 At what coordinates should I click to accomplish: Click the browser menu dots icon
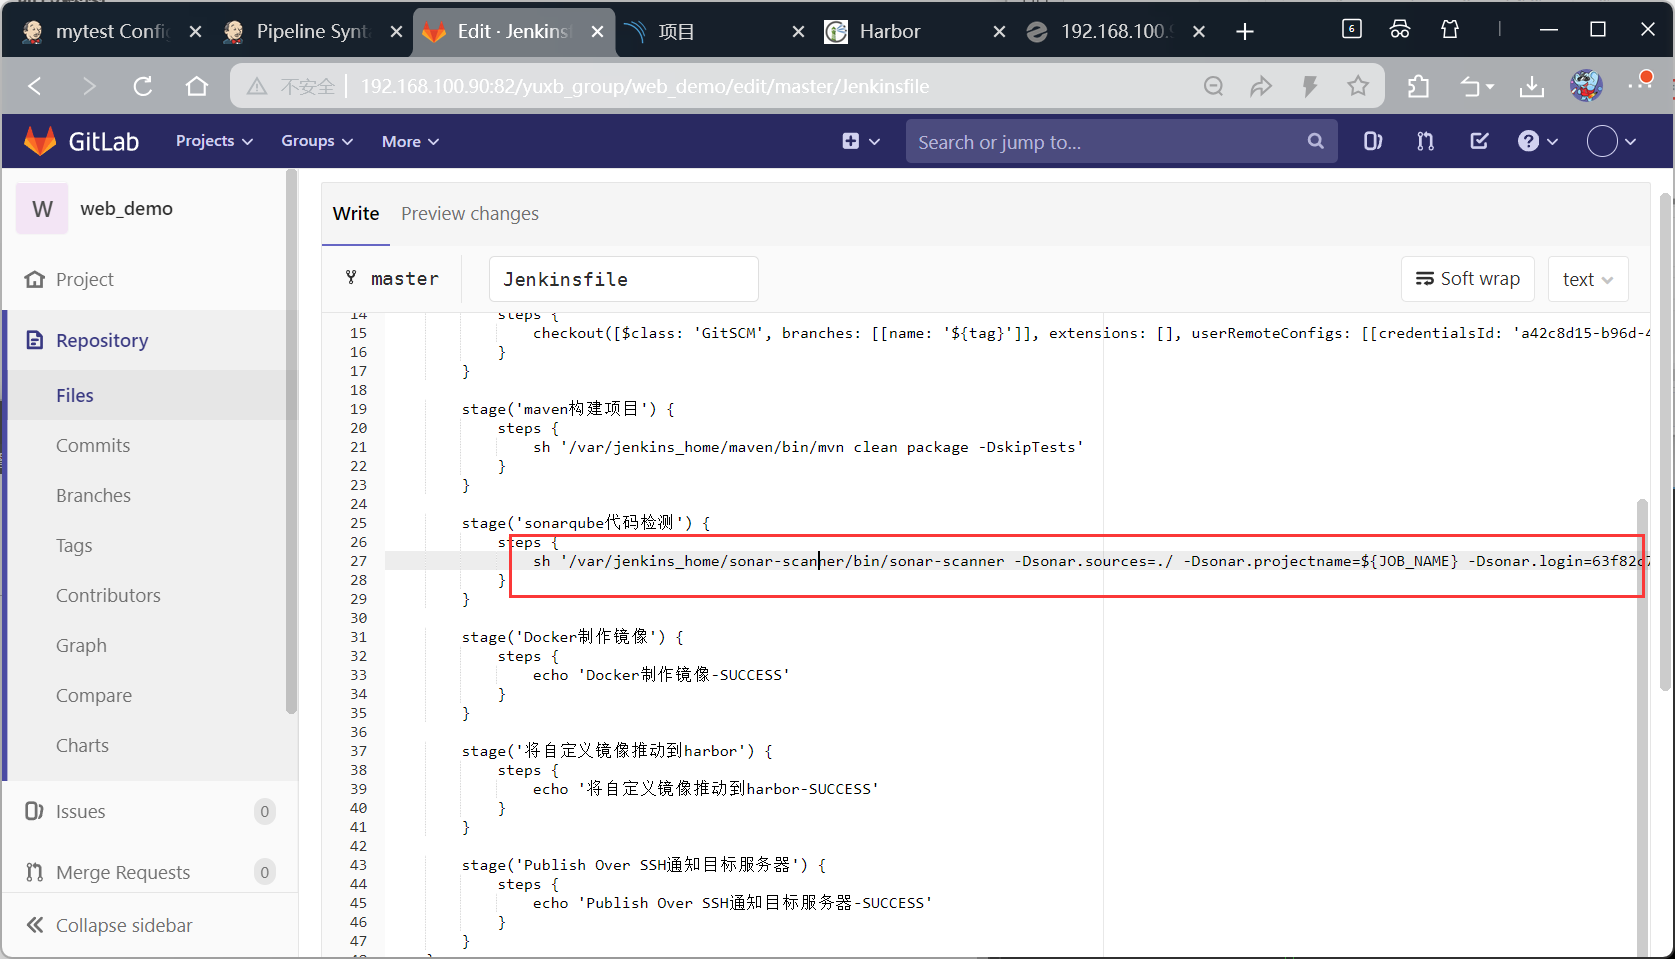[x=1640, y=84]
